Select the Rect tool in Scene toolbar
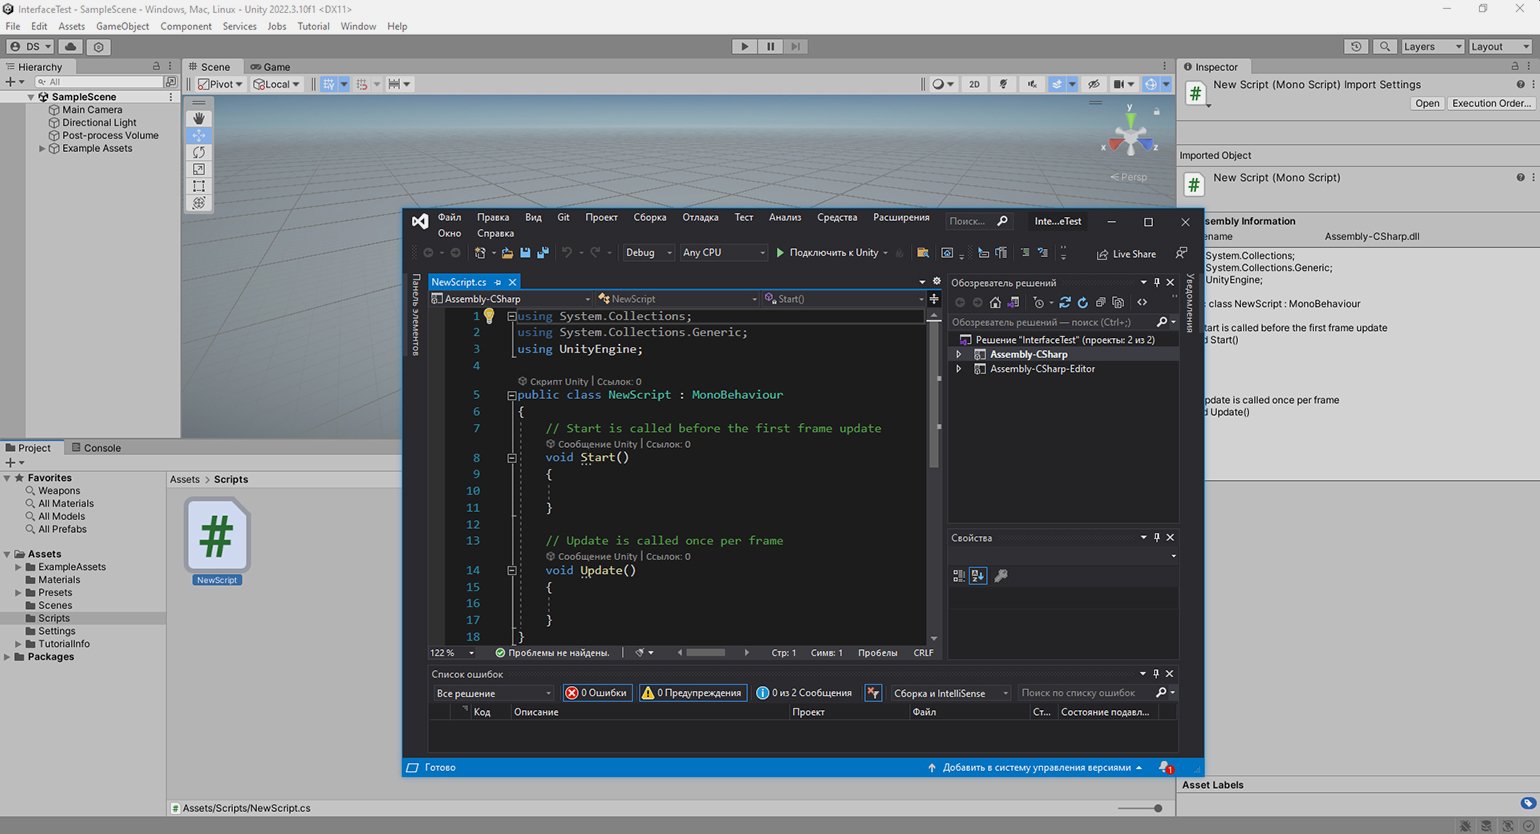 [199, 186]
